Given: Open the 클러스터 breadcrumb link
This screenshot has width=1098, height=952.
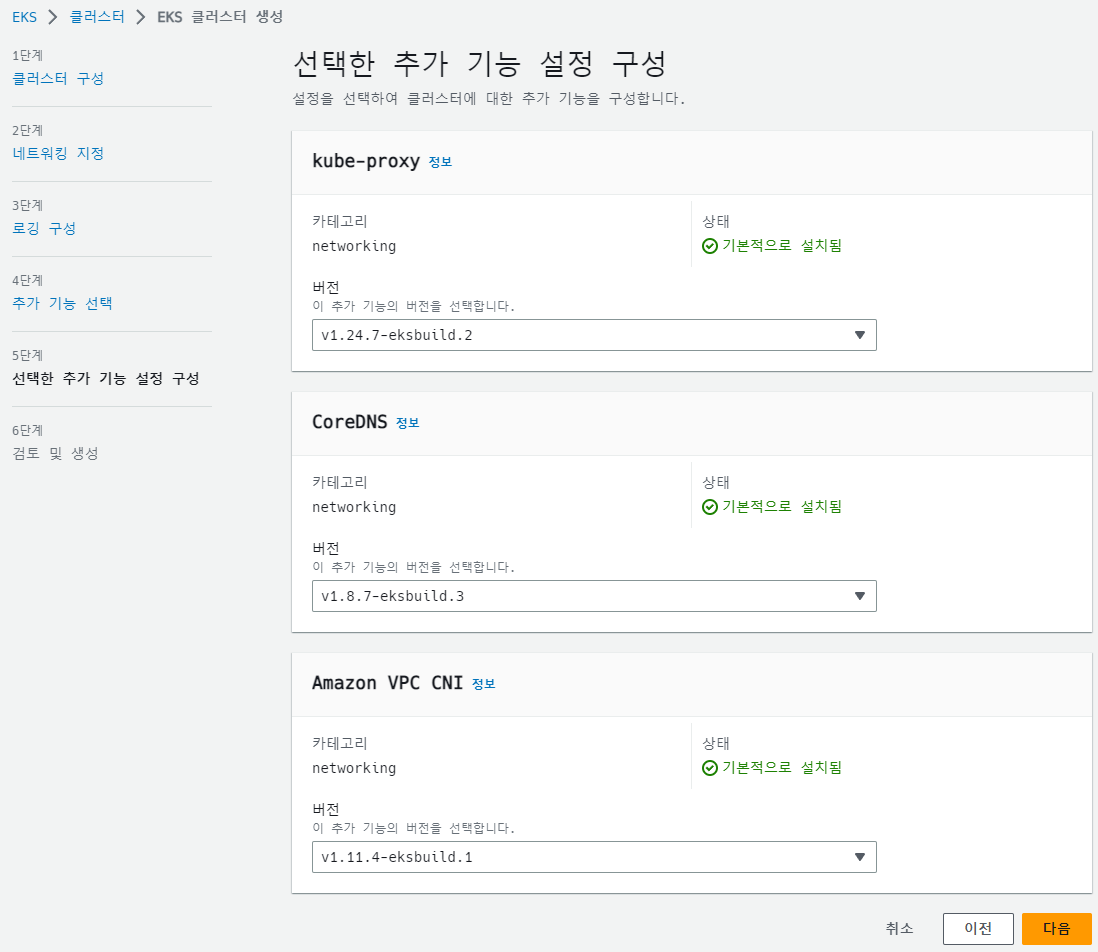Looking at the screenshot, I should click(97, 17).
